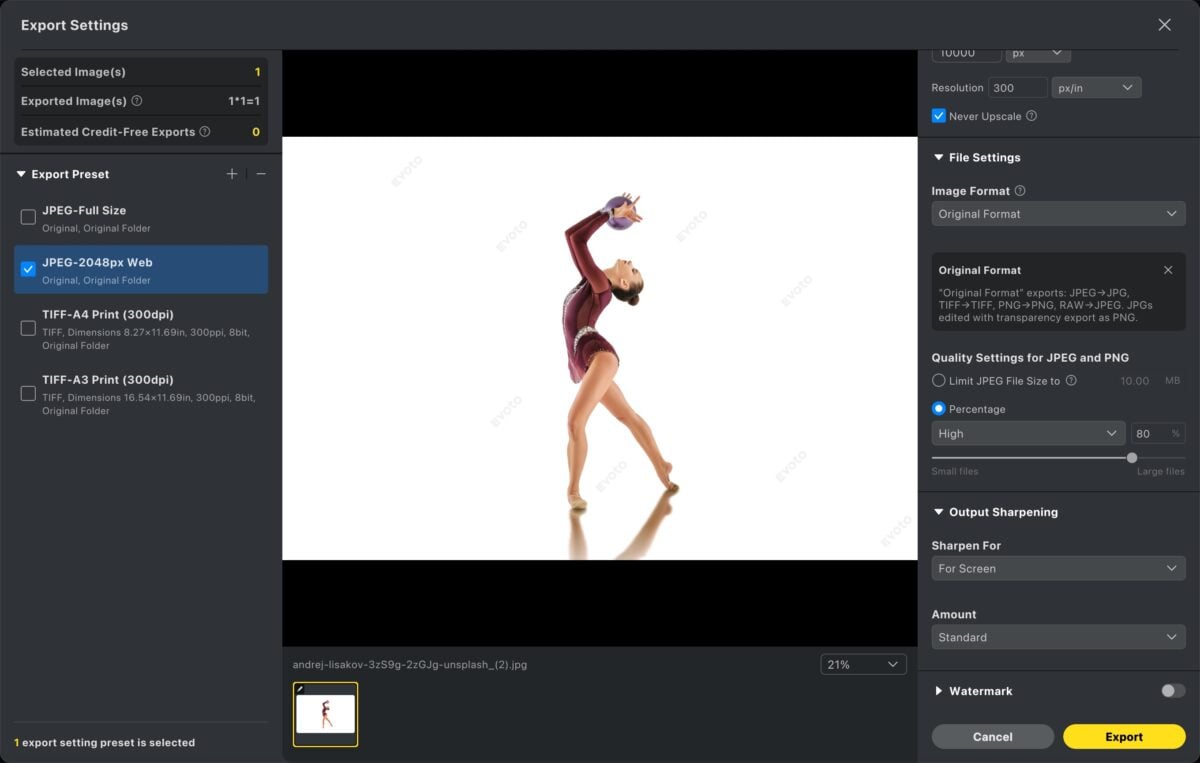Click the pencil edit icon on the thumbnail
1200x763 pixels.
pyautogui.click(x=302, y=689)
